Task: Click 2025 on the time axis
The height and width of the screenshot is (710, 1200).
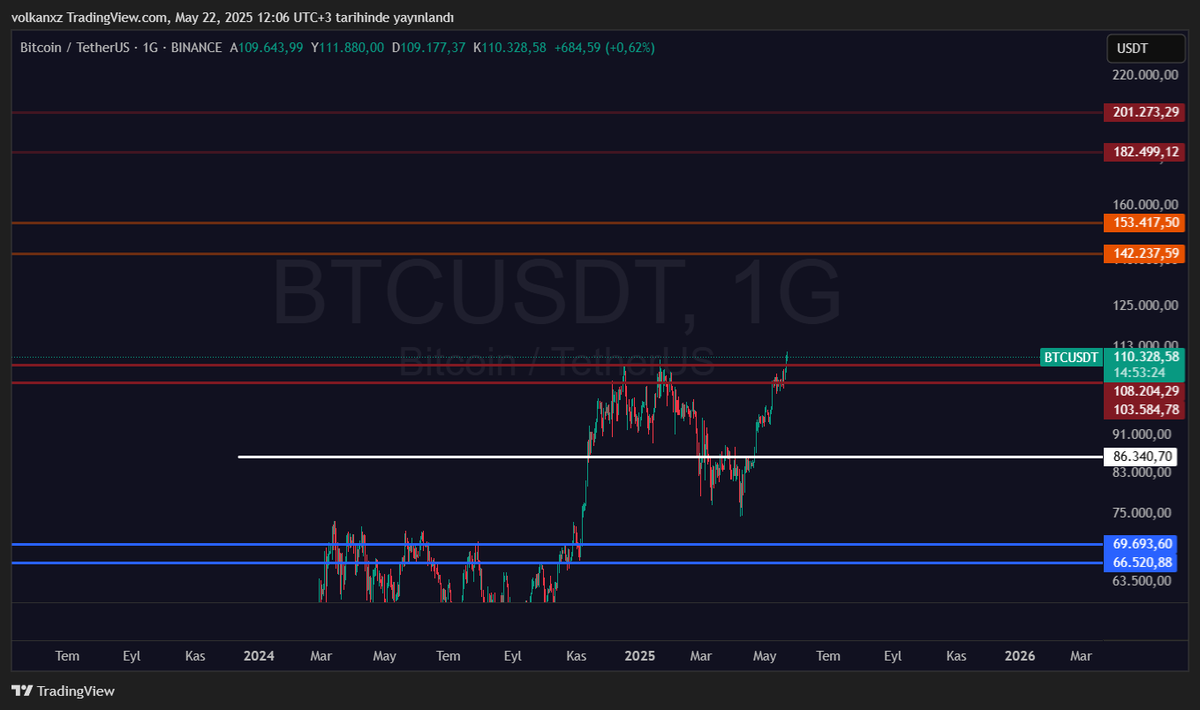Action: tap(639, 656)
